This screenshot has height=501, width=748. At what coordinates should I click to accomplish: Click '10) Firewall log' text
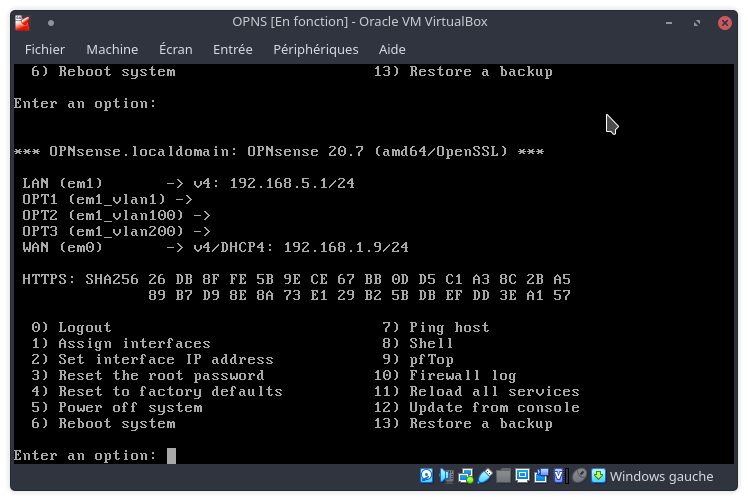(445, 376)
